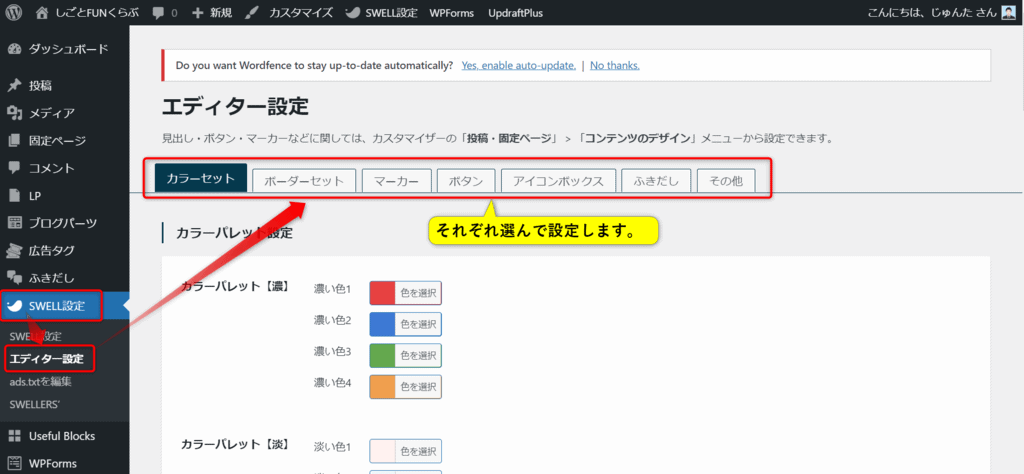1024x474 pixels.
Task: Switch to the ふきだし tab
Action: pos(656,181)
